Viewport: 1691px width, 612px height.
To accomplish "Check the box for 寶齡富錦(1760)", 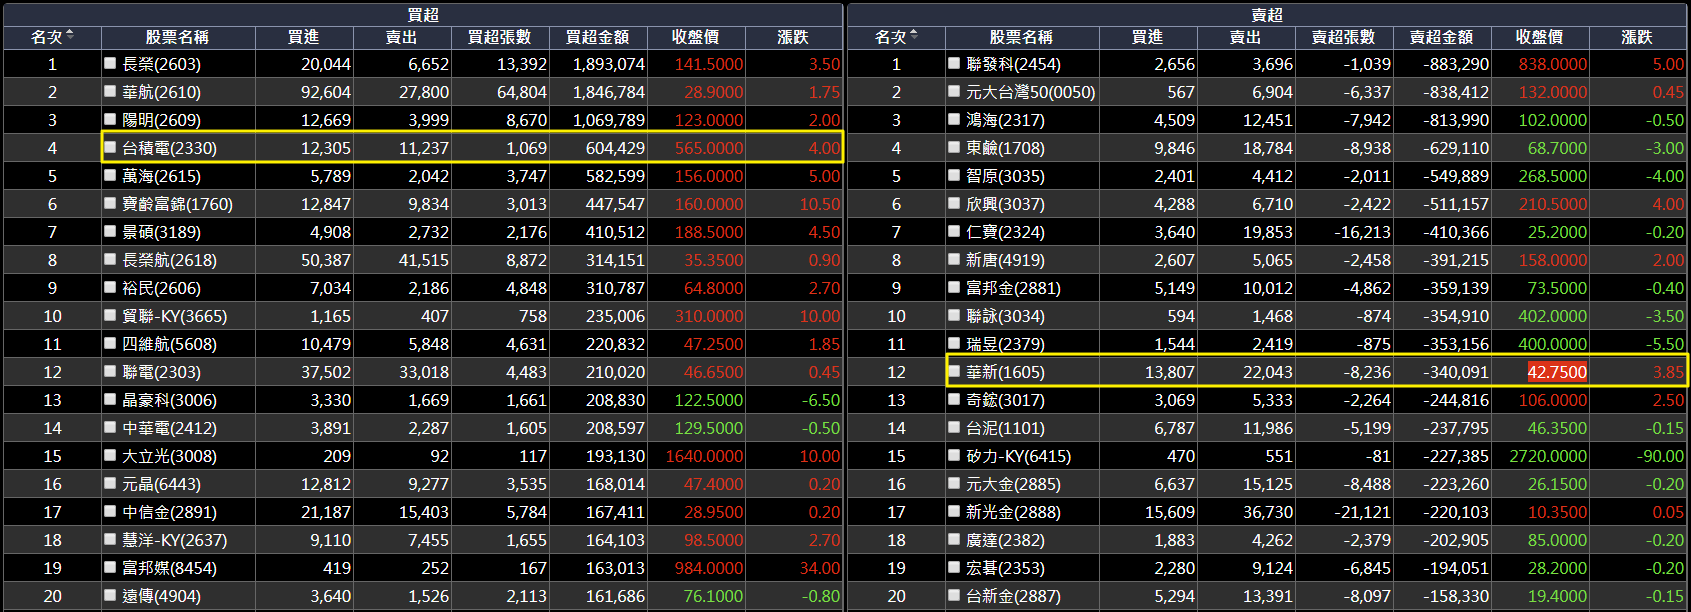I will [x=110, y=203].
